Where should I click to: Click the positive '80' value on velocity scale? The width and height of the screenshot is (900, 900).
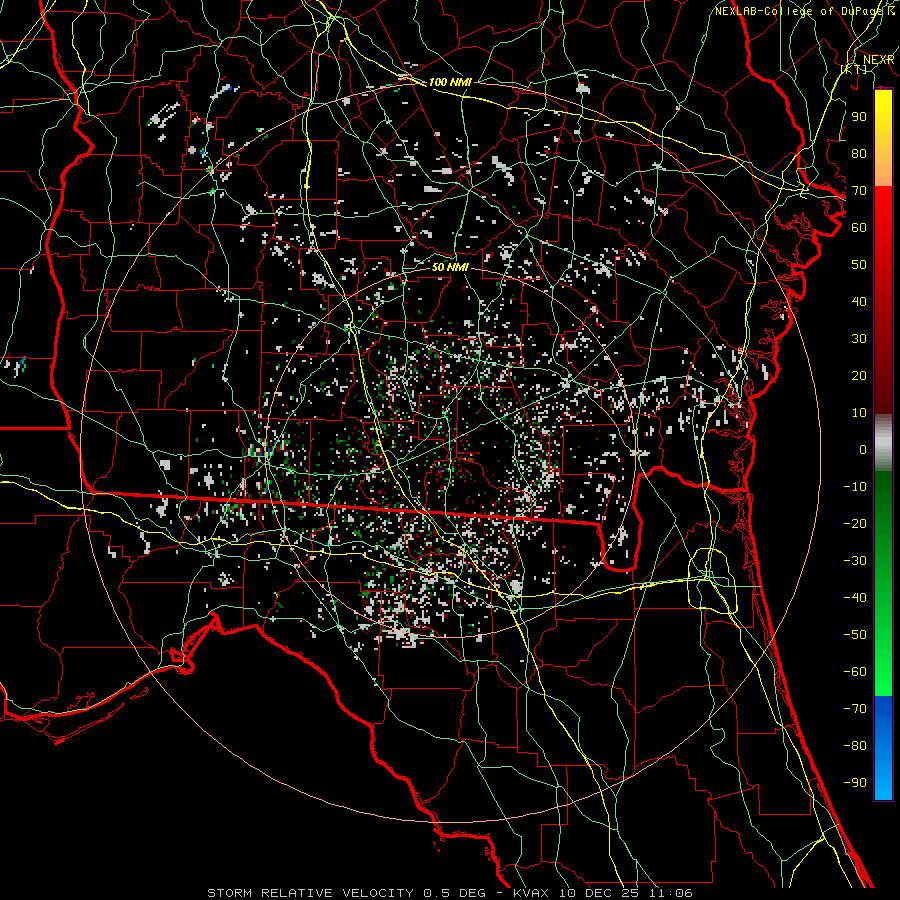pos(859,154)
